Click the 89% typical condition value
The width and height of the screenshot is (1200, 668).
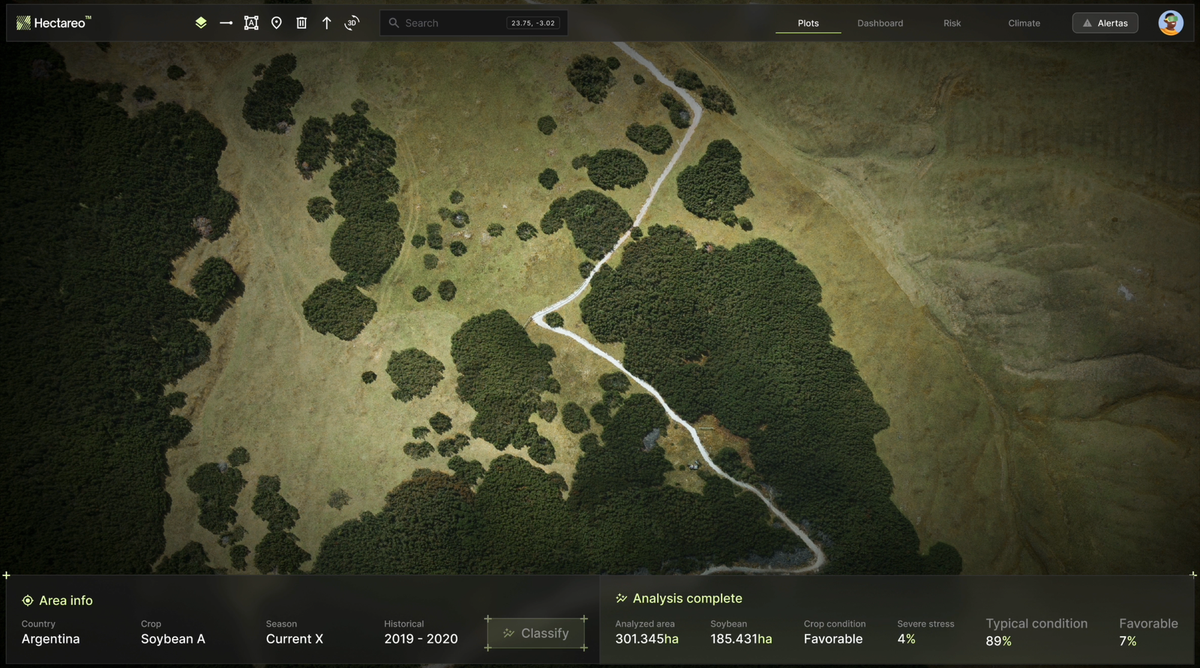[x=1000, y=642]
